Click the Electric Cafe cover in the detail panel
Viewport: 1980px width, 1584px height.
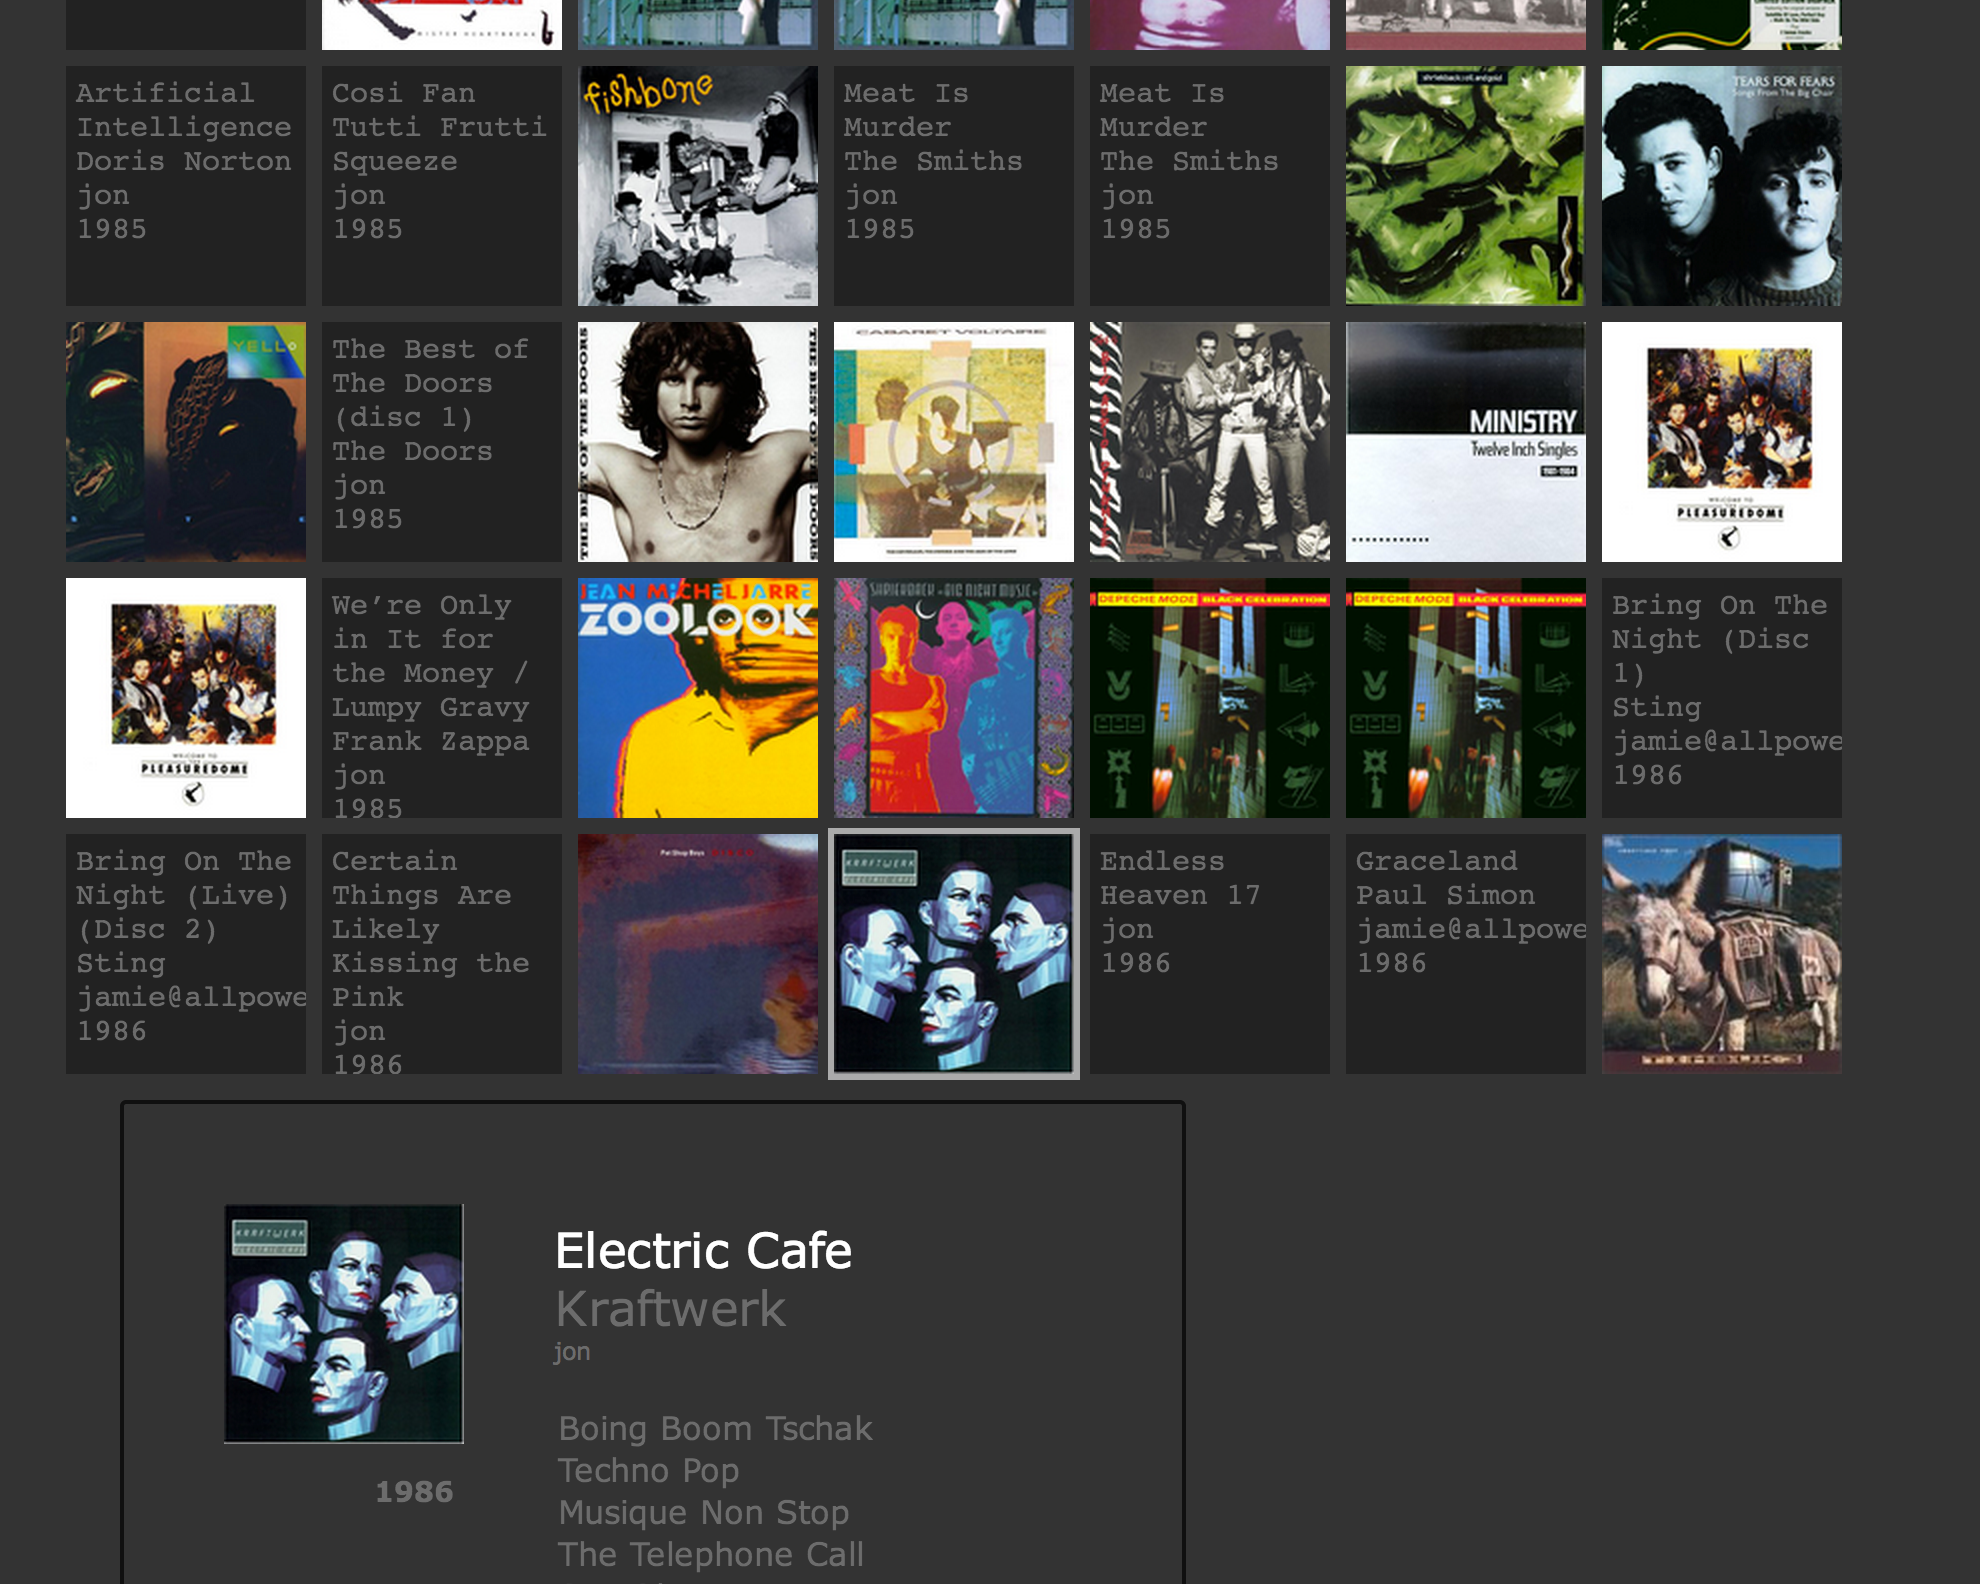(x=344, y=1323)
